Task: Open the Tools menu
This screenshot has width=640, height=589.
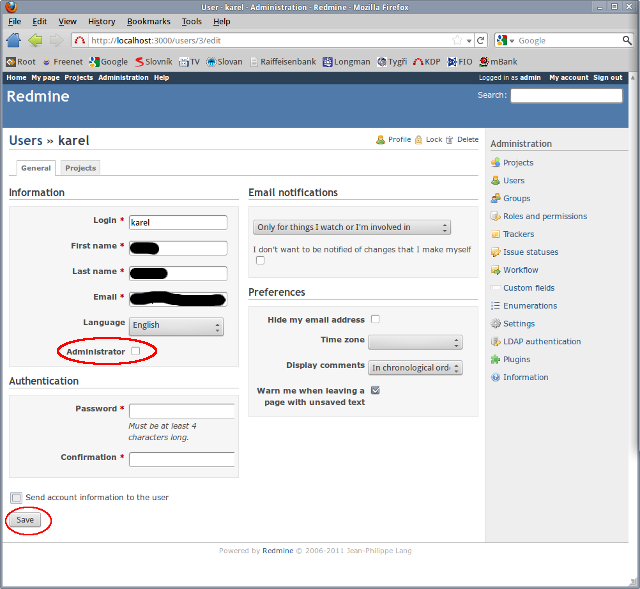Action: pos(192,22)
